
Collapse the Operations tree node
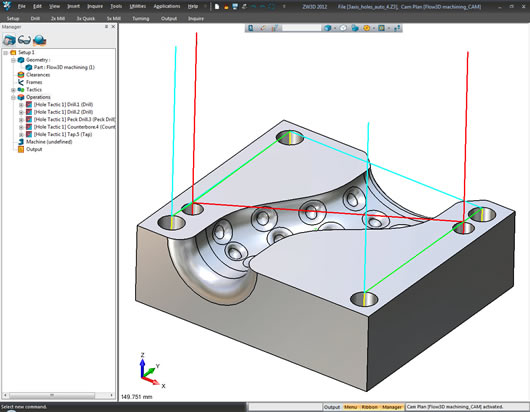[x=13, y=97]
